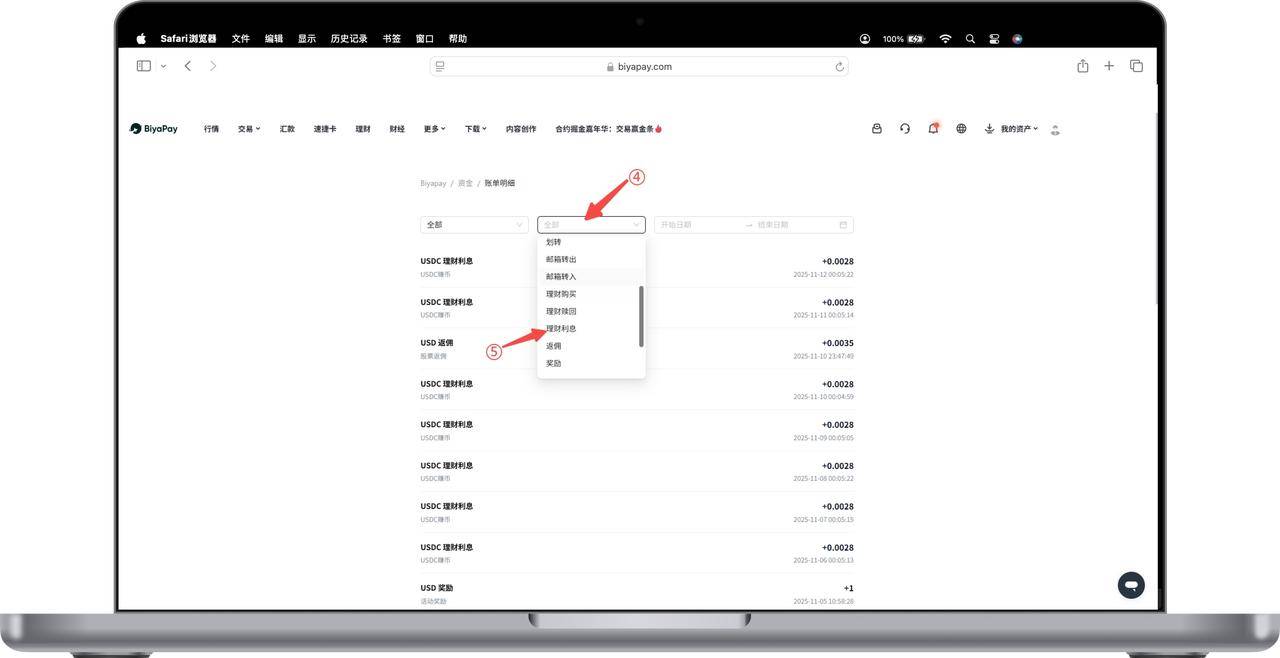The width and height of the screenshot is (1280, 658).
Task: Click the globe language icon
Action: pyautogui.click(x=961, y=129)
